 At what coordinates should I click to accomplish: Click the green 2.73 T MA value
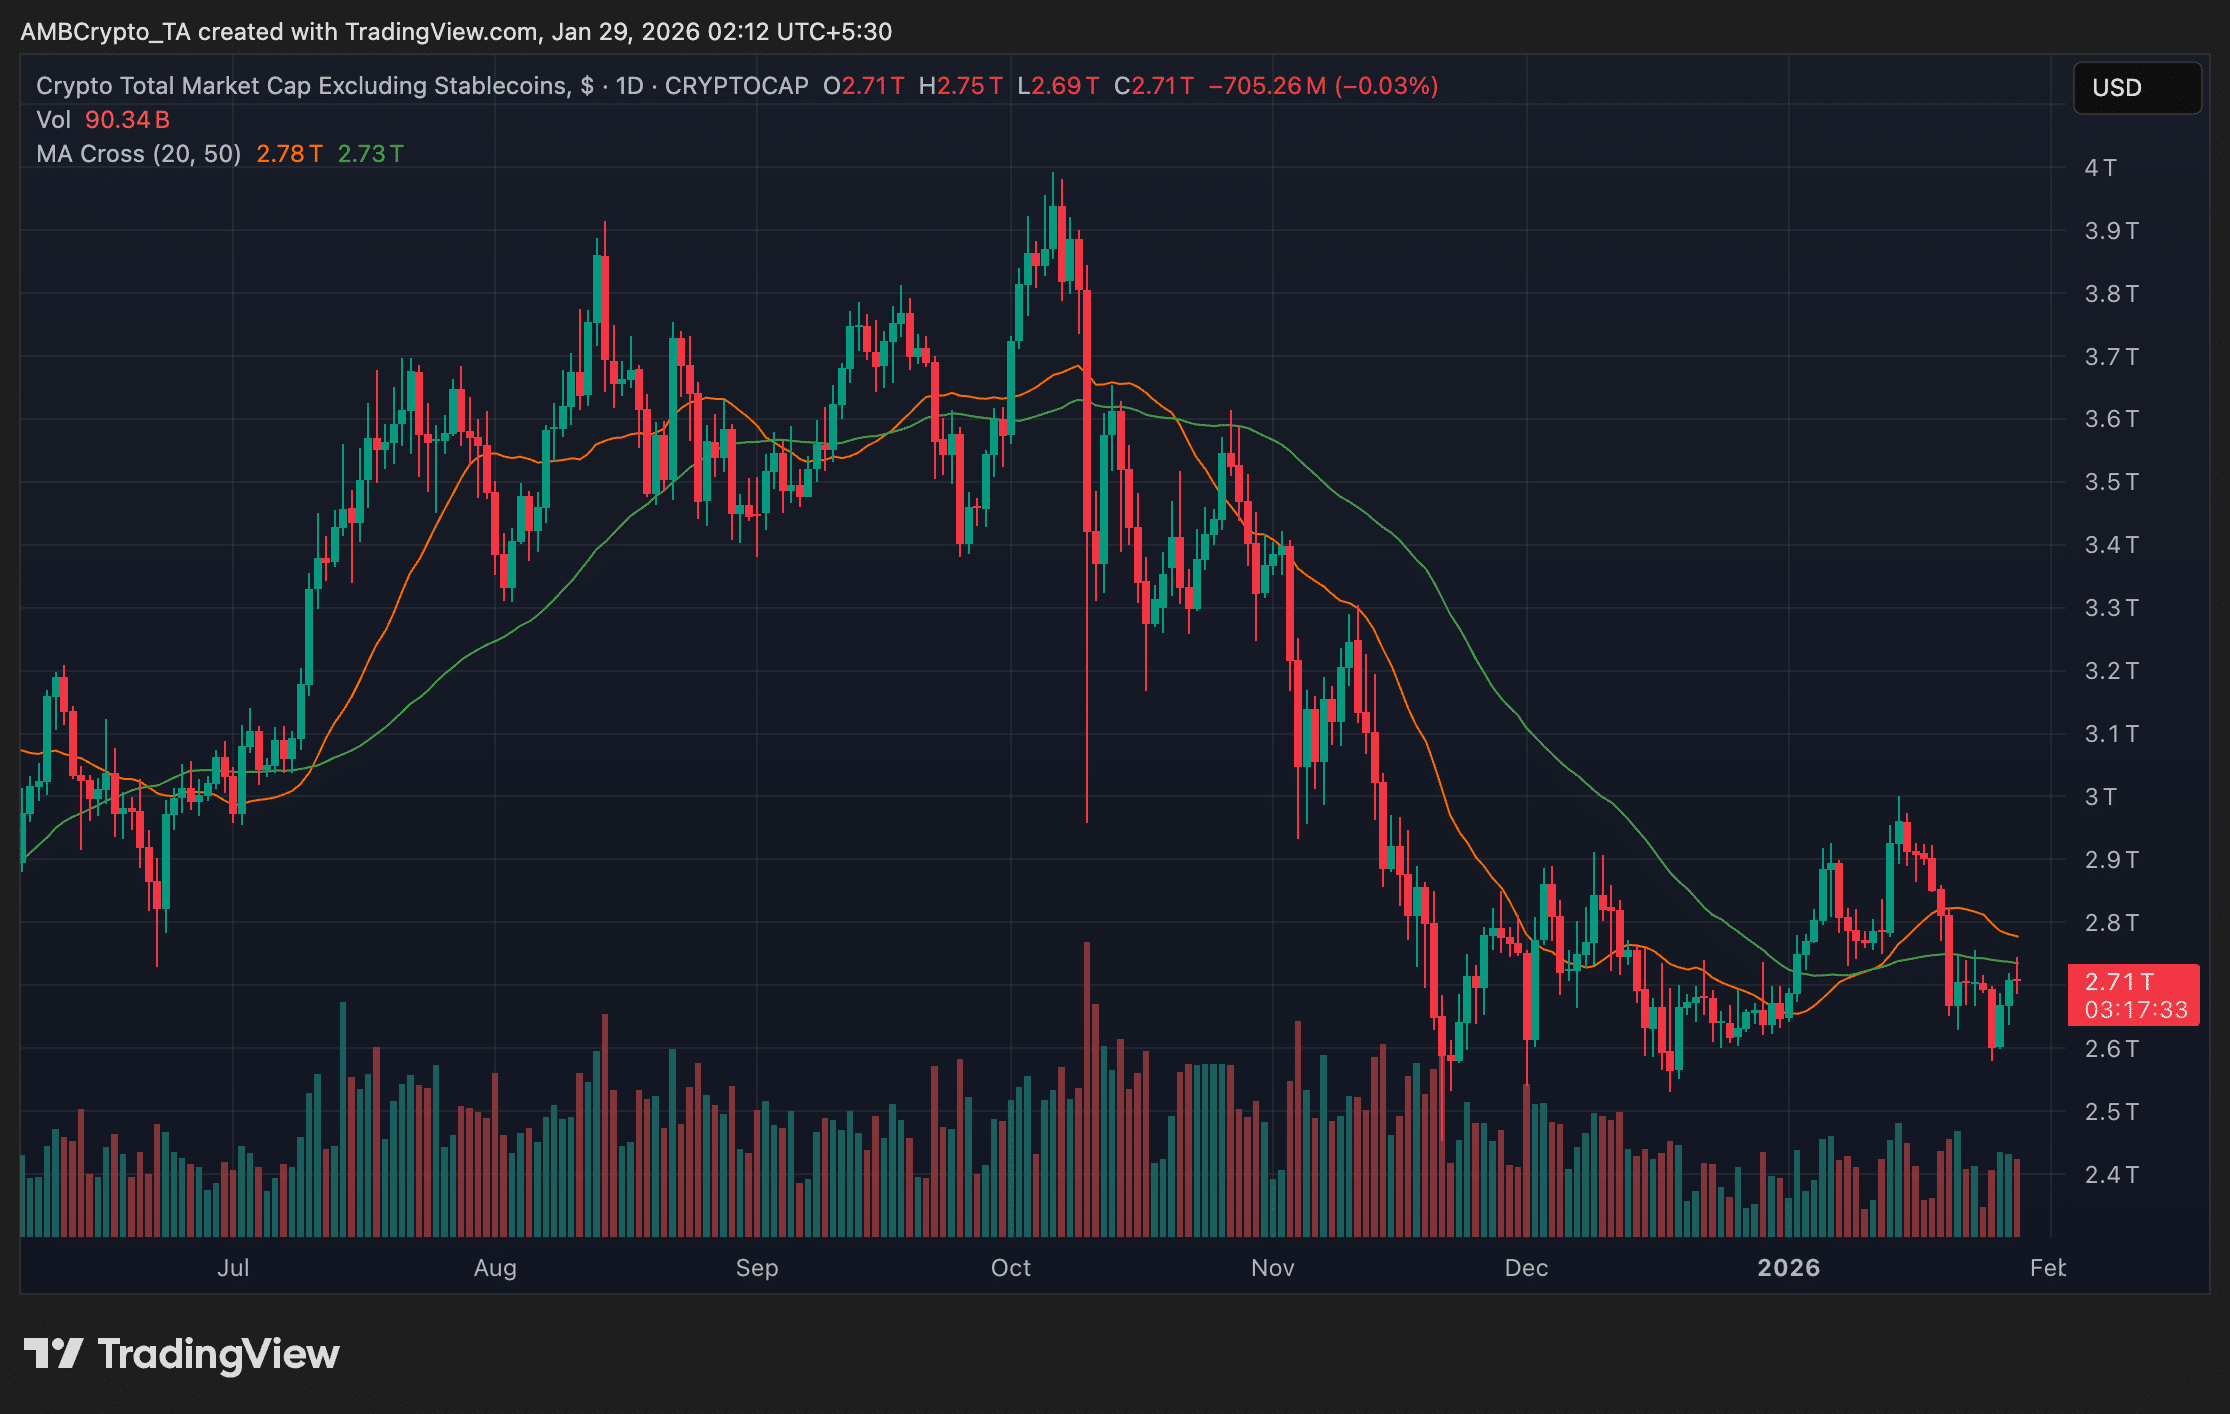tap(370, 154)
